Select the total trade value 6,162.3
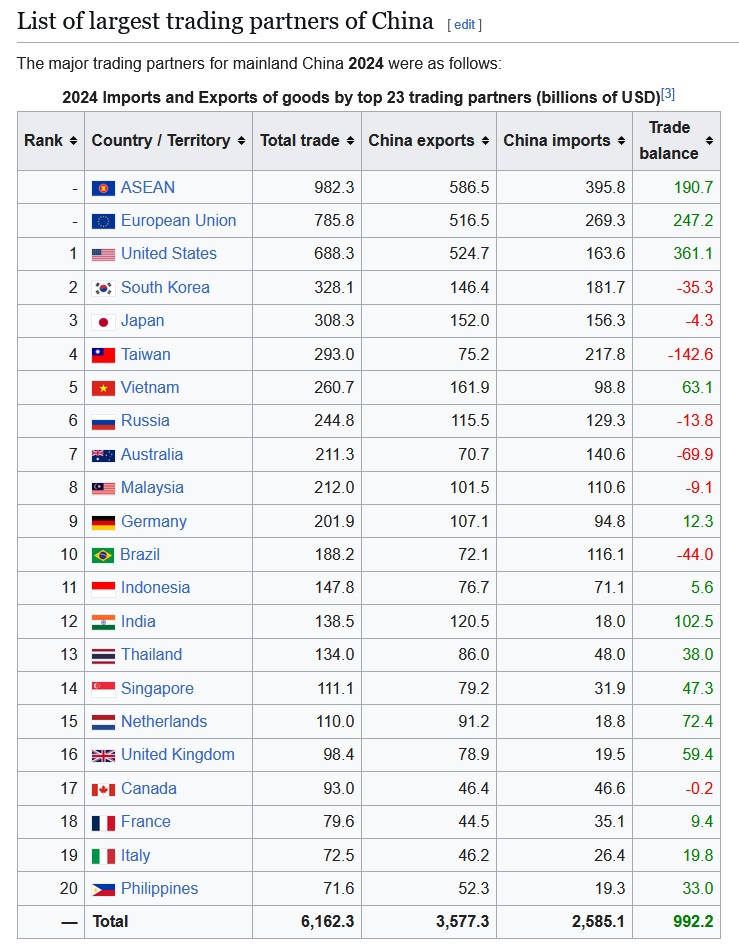 (328, 922)
